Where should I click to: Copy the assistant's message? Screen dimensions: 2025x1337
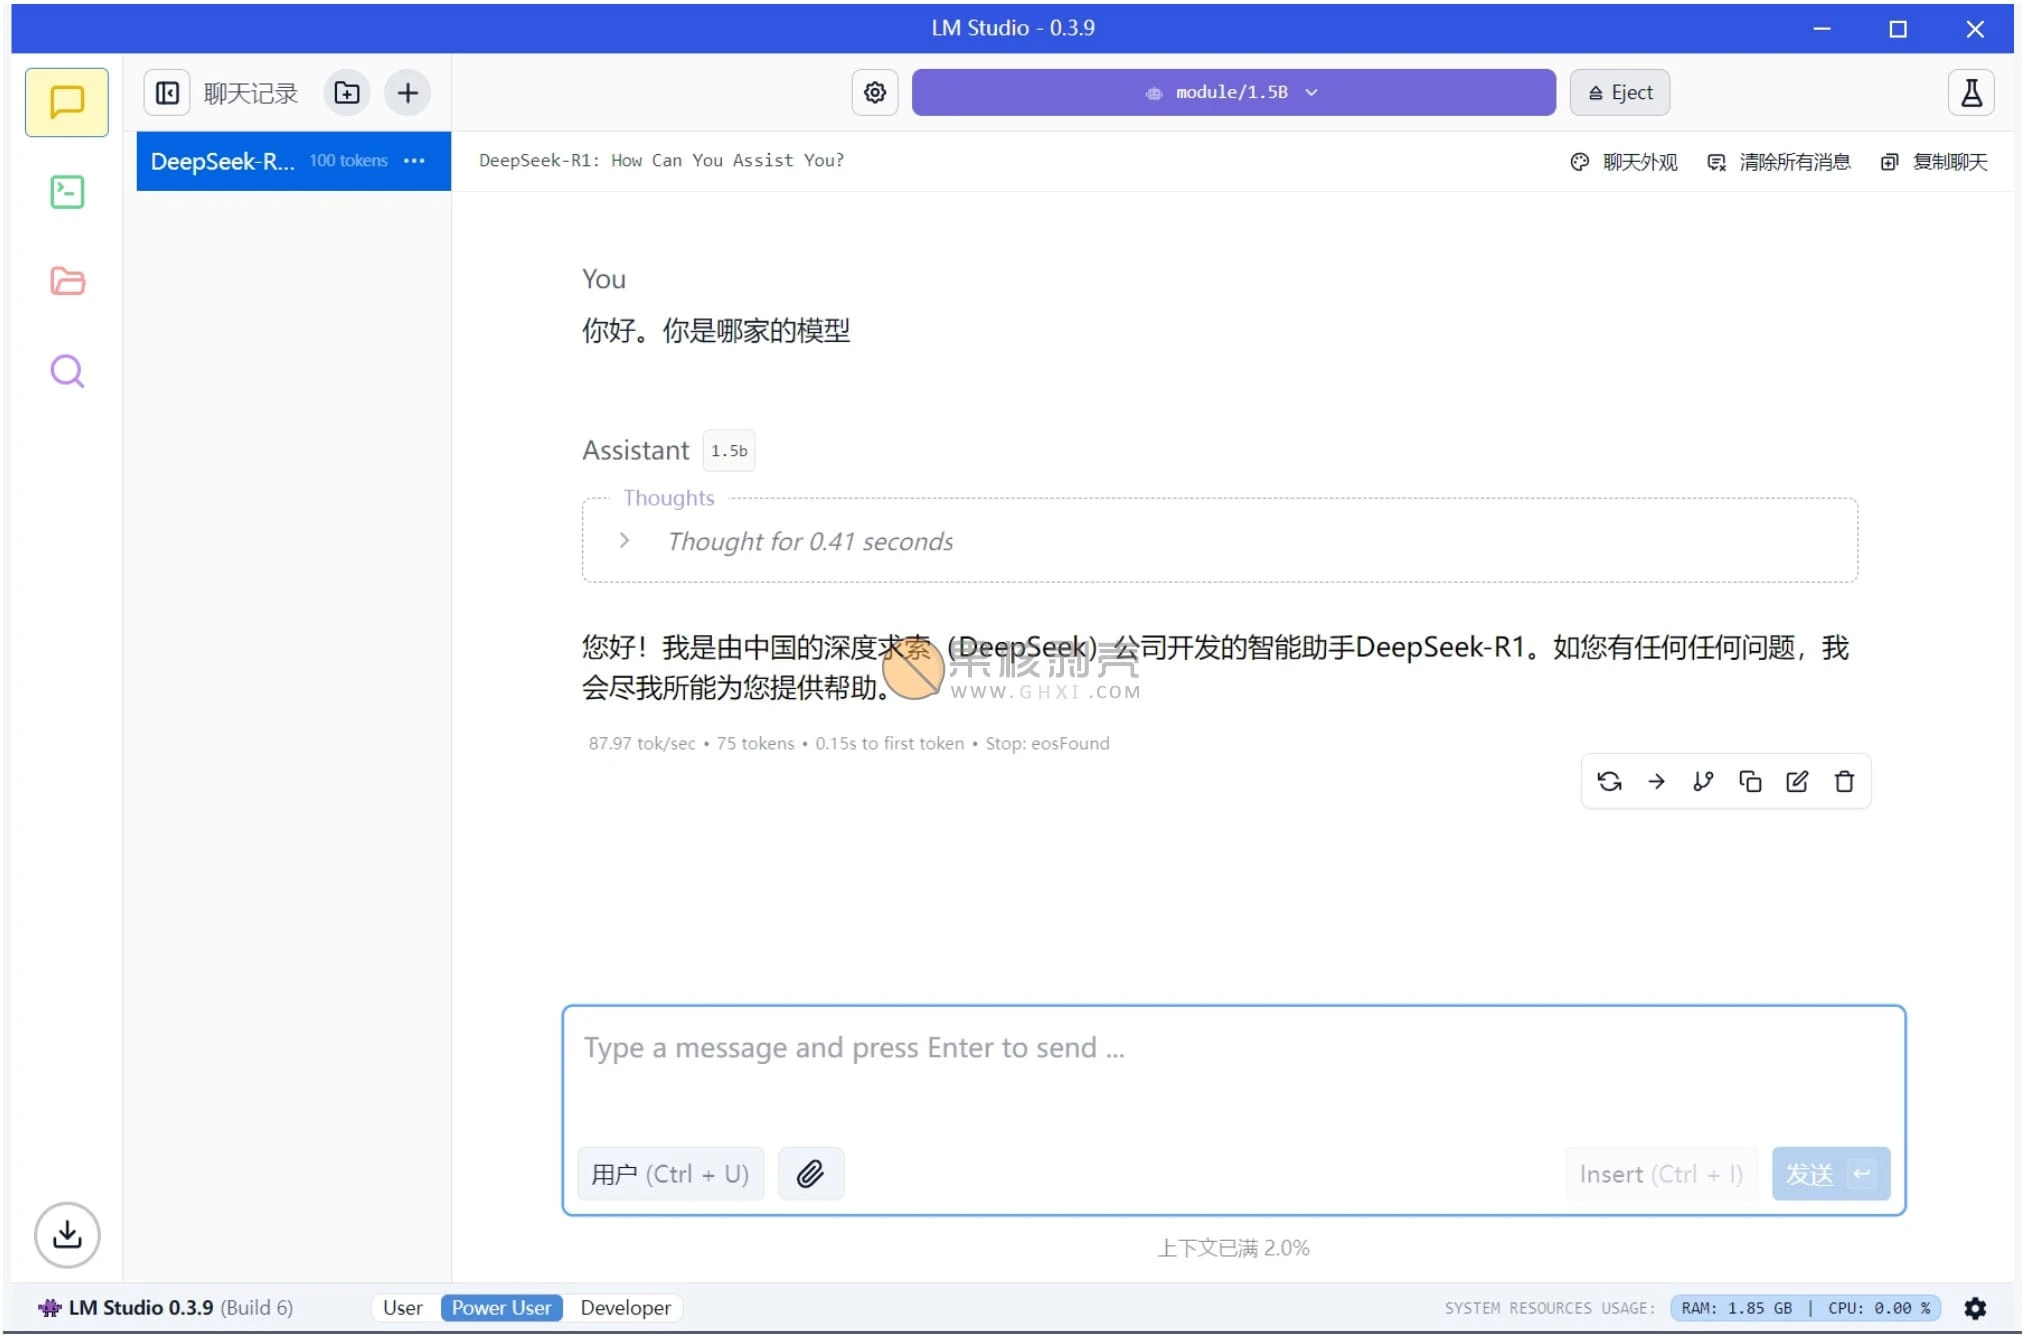click(x=1750, y=781)
